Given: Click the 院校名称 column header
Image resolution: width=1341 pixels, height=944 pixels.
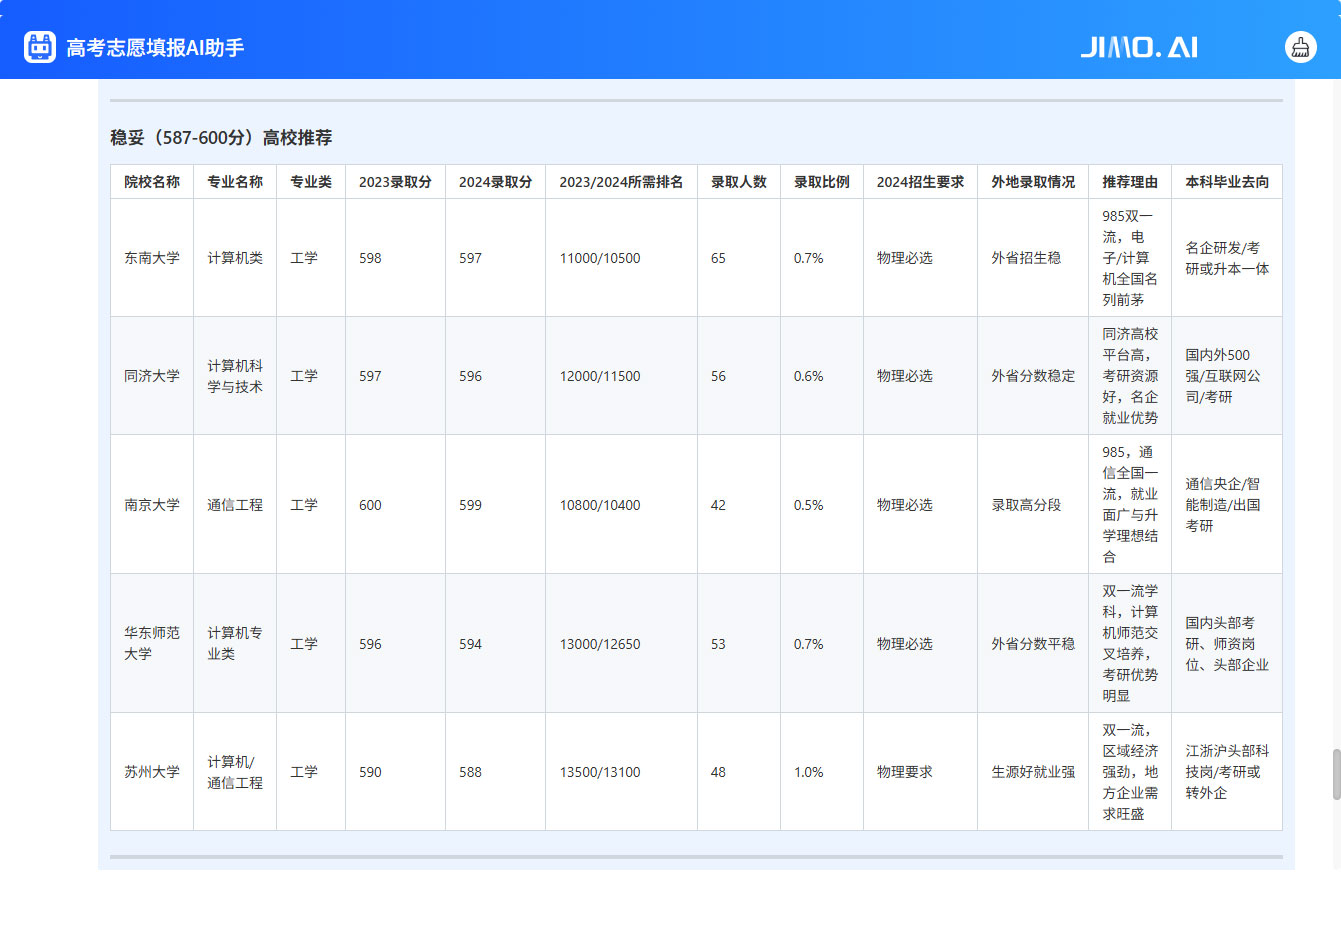Looking at the screenshot, I should coord(152,182).
